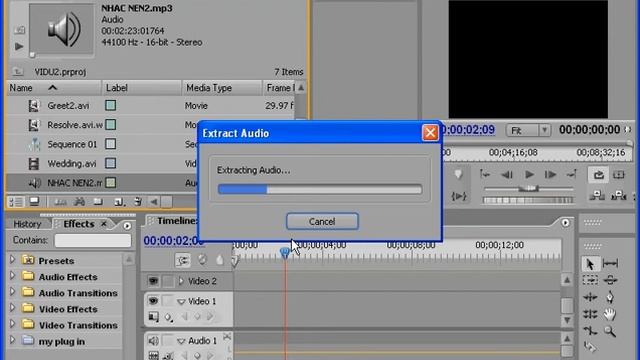Click the trash icon in Project panel
This screenshot has width=640, height=360.
[138, 202]
